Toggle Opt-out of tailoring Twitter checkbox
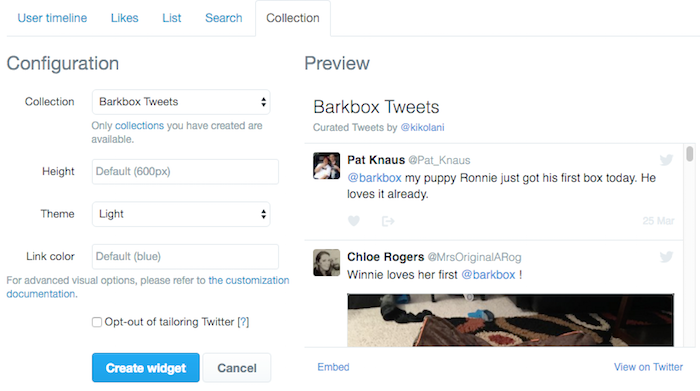 point(97,322)
